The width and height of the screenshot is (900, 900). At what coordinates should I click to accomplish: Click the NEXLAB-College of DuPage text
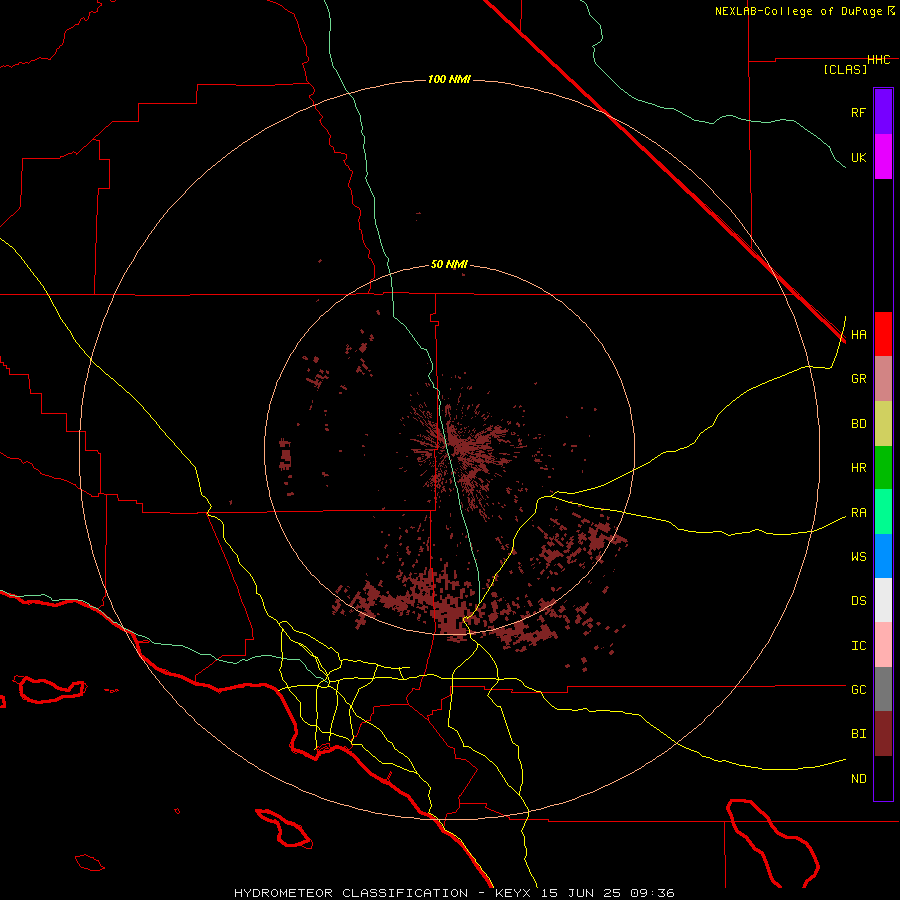pos(798,11)
